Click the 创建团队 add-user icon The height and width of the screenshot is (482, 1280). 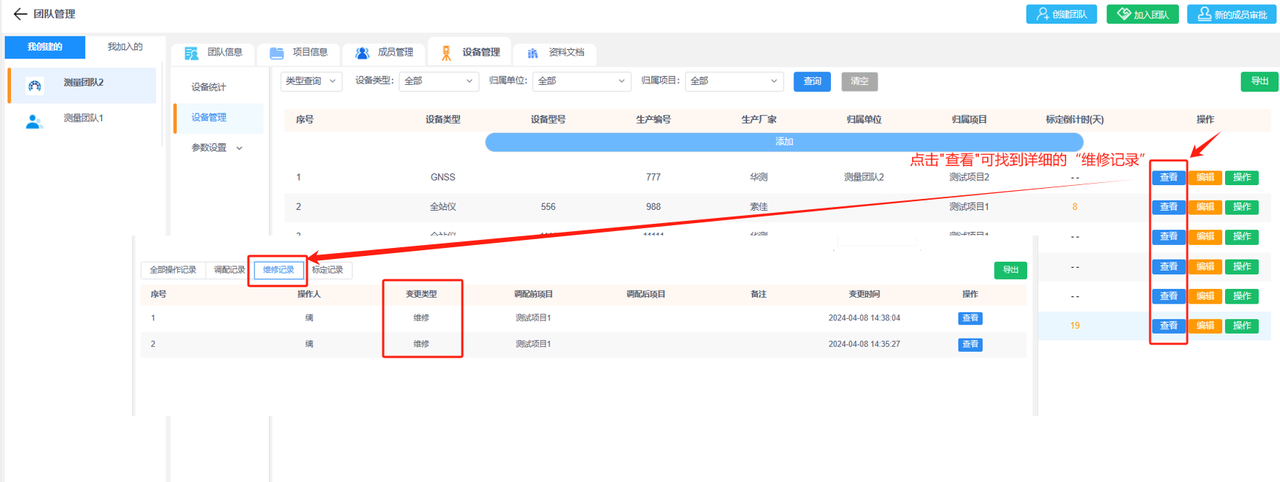tap(1044, 15)
